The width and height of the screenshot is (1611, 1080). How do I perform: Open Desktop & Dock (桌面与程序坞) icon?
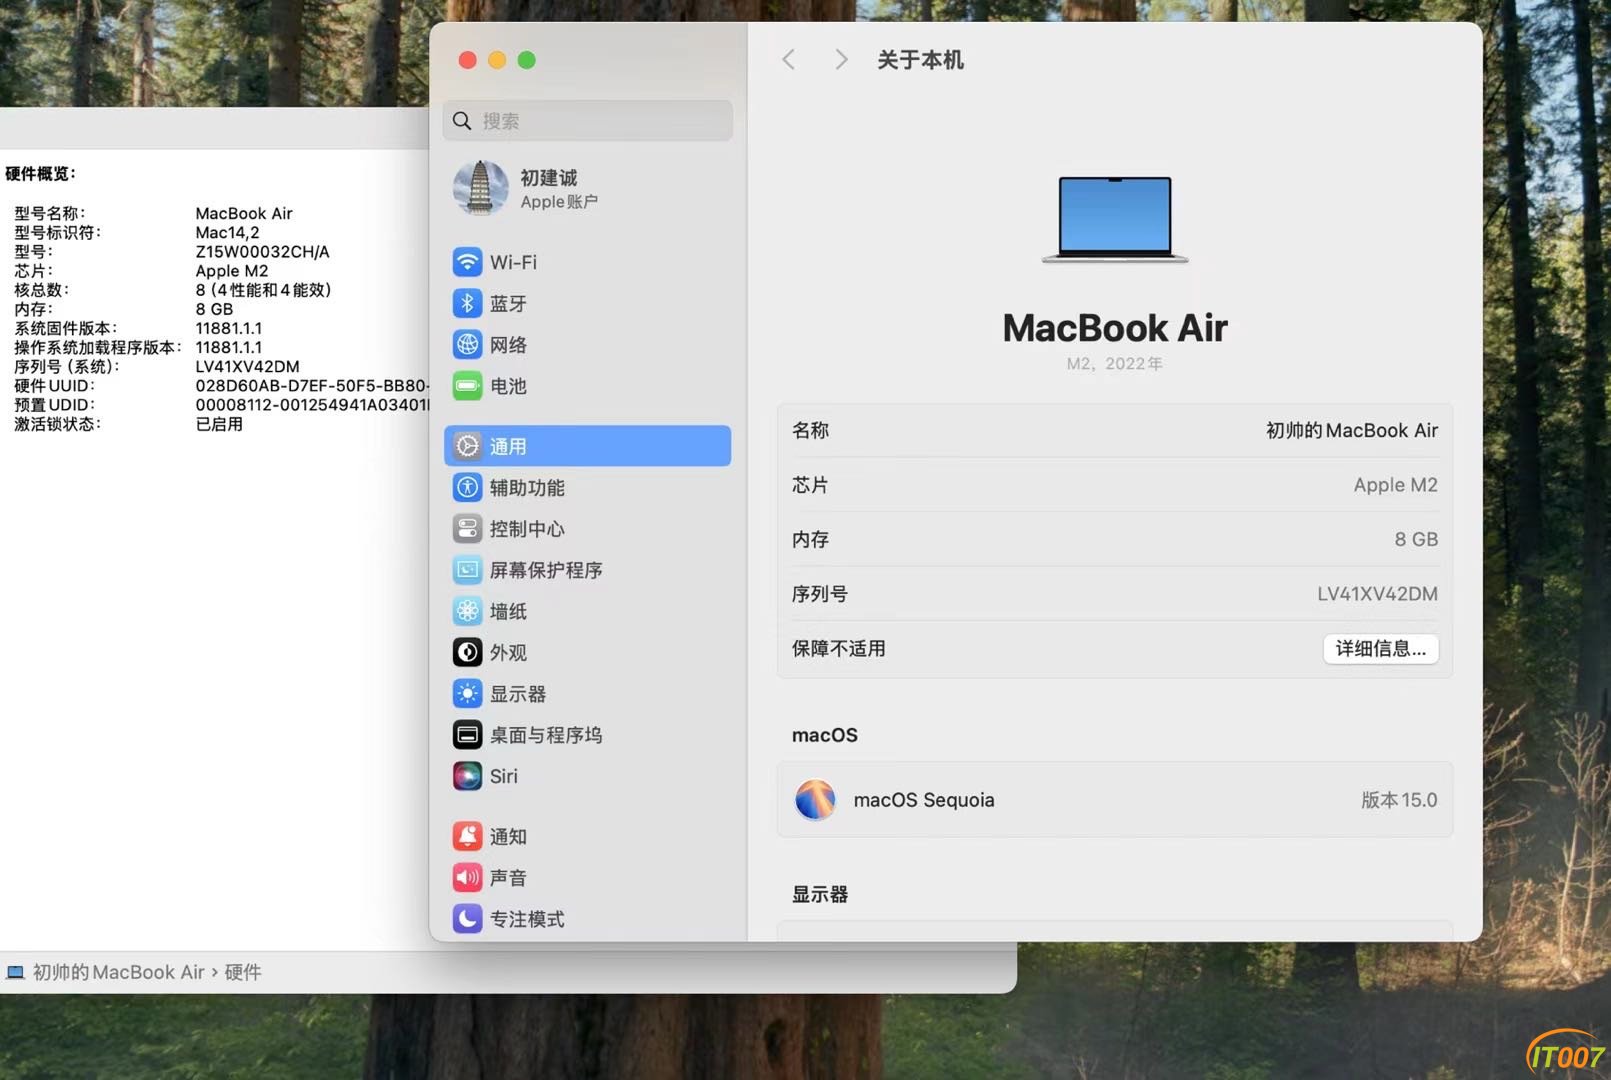467,735
